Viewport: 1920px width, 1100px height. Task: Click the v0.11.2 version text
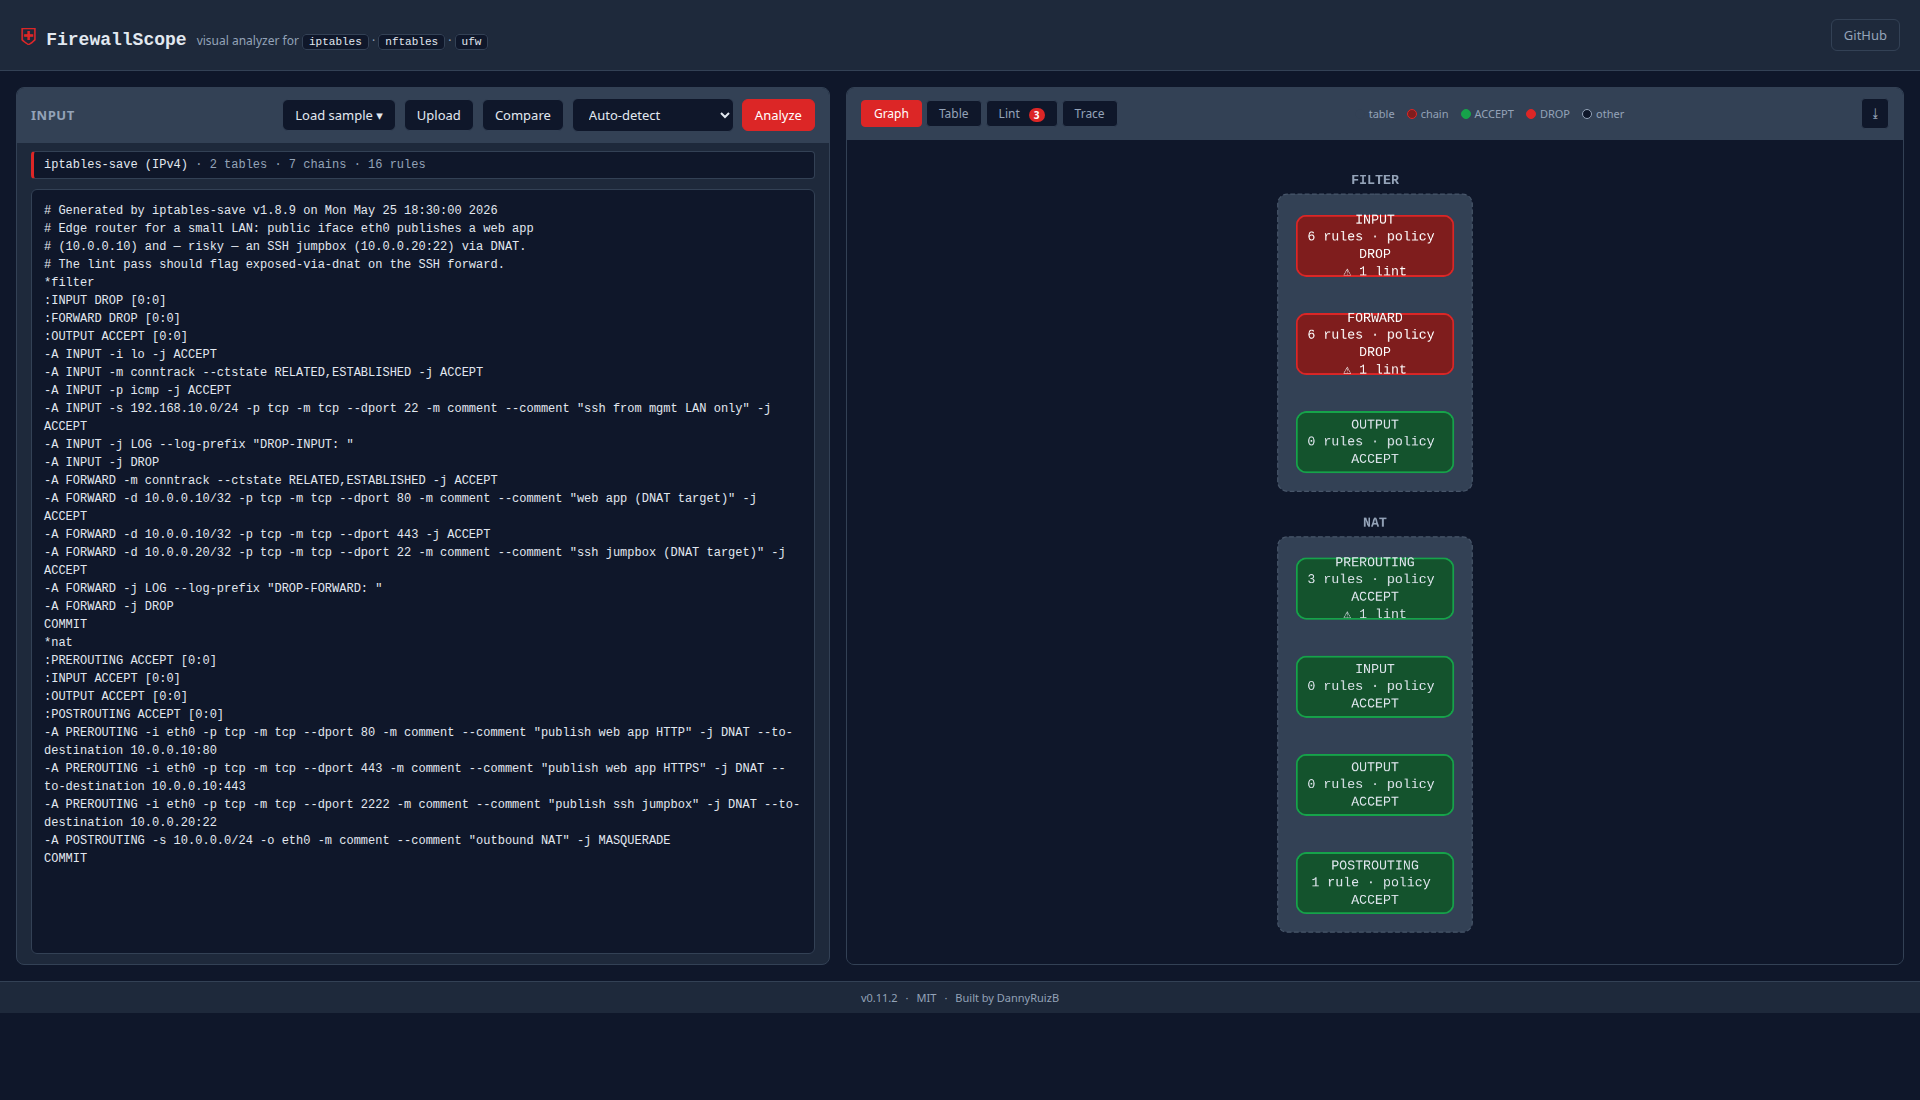click(879, 998)
